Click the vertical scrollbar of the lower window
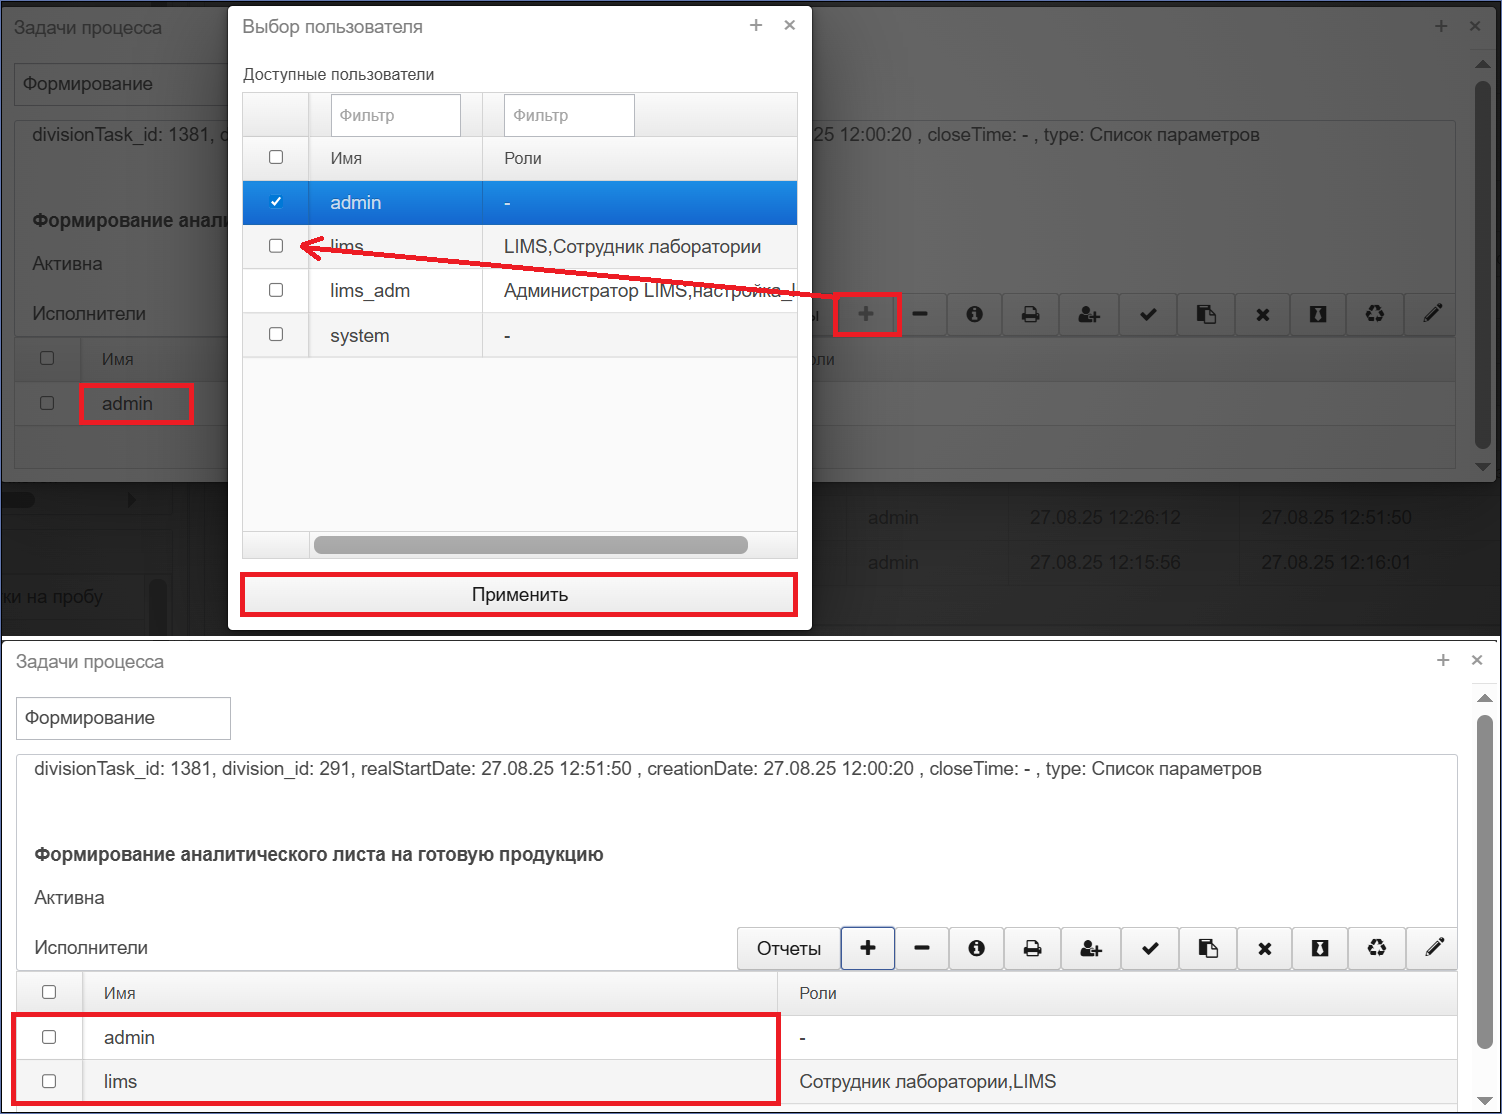The height and width of the screenshot is (1114, 1502). [x=1485, y=882]
